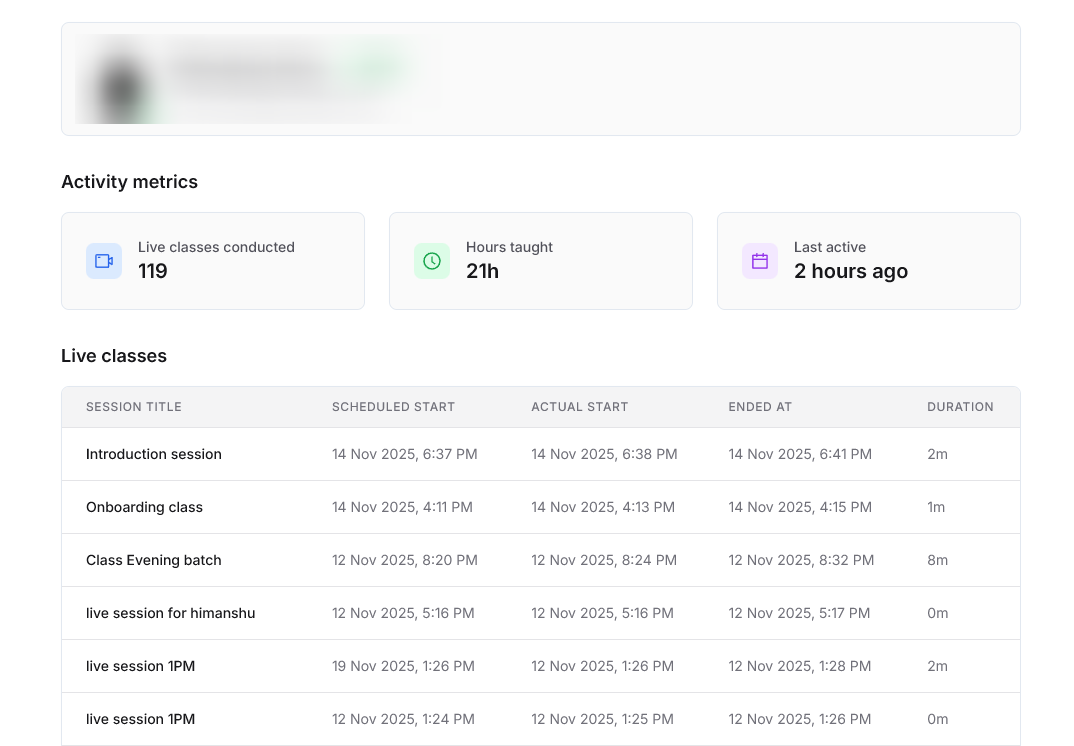This screenshot has width=1074, height=746.
Task: Open the Onboarding class session
Action: click(x=144, y=507)
